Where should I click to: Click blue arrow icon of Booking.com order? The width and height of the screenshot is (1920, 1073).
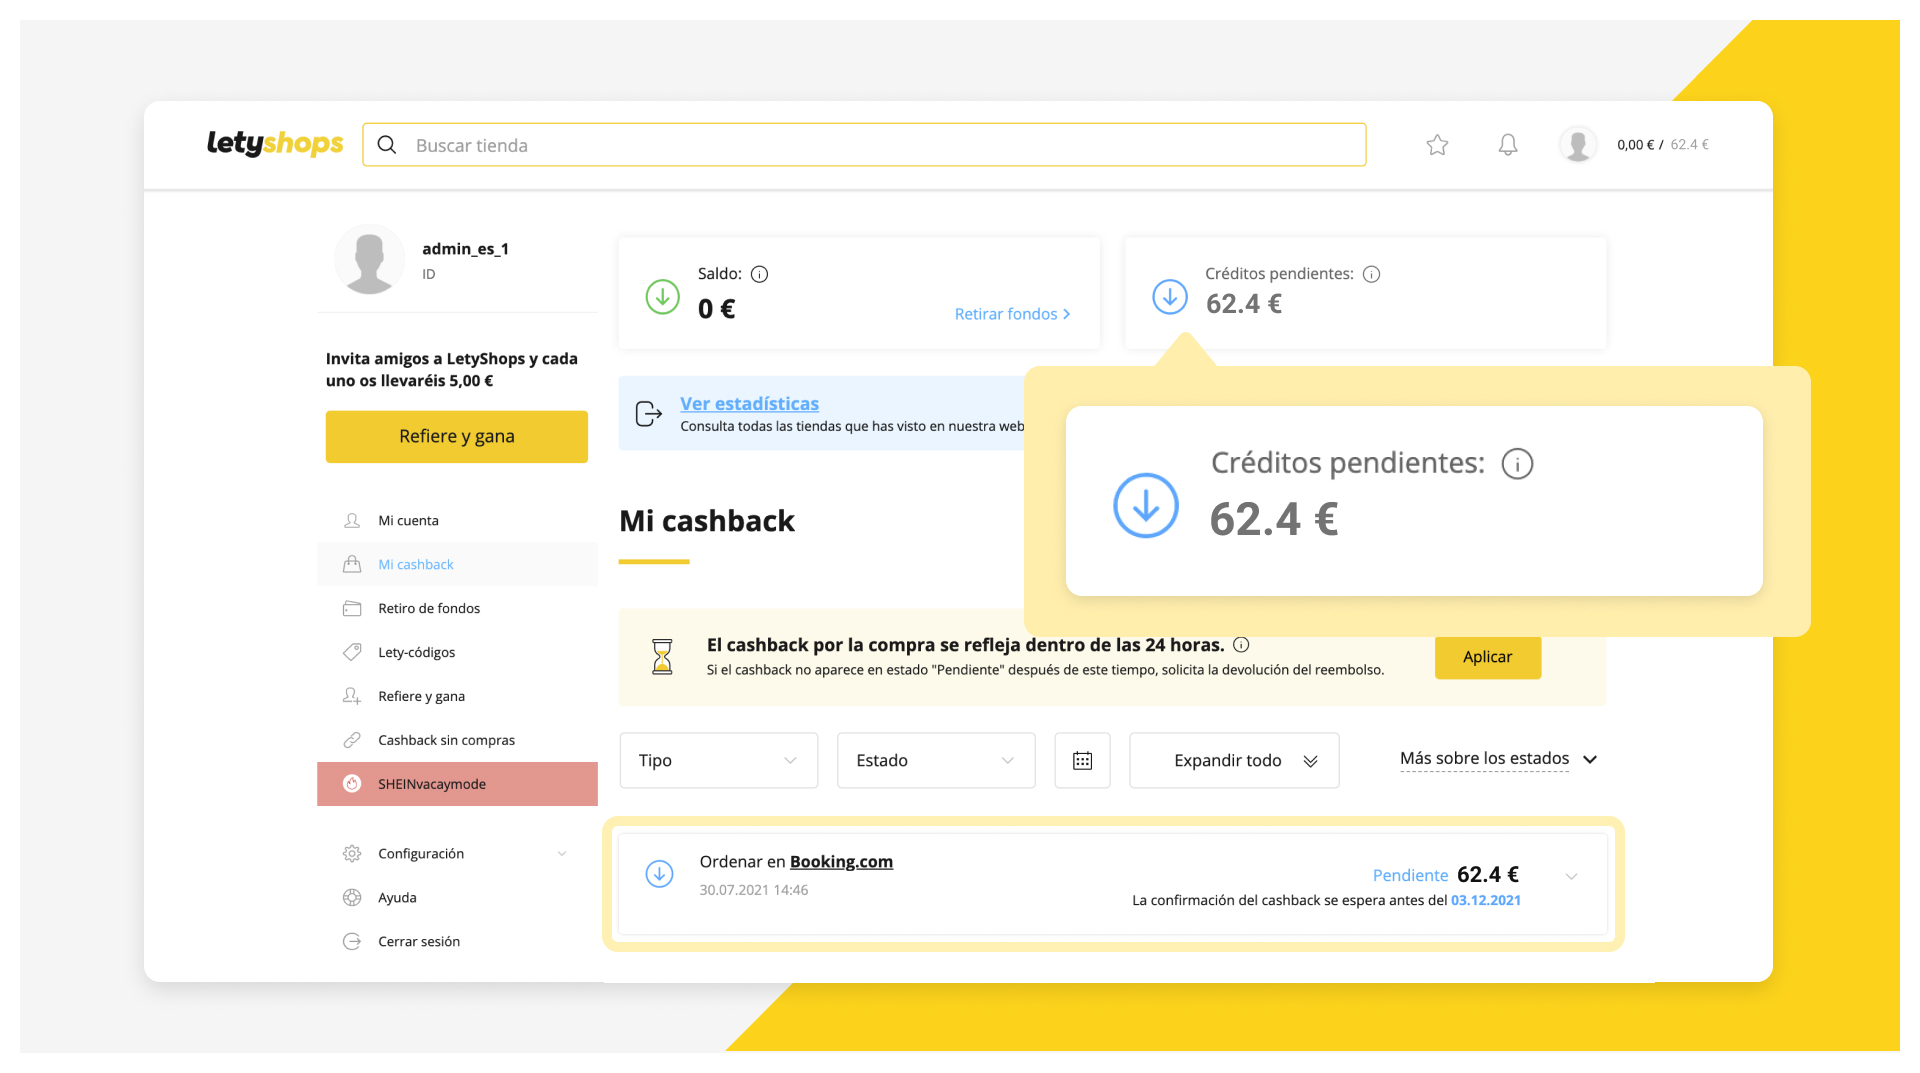(x=659, y=874)
